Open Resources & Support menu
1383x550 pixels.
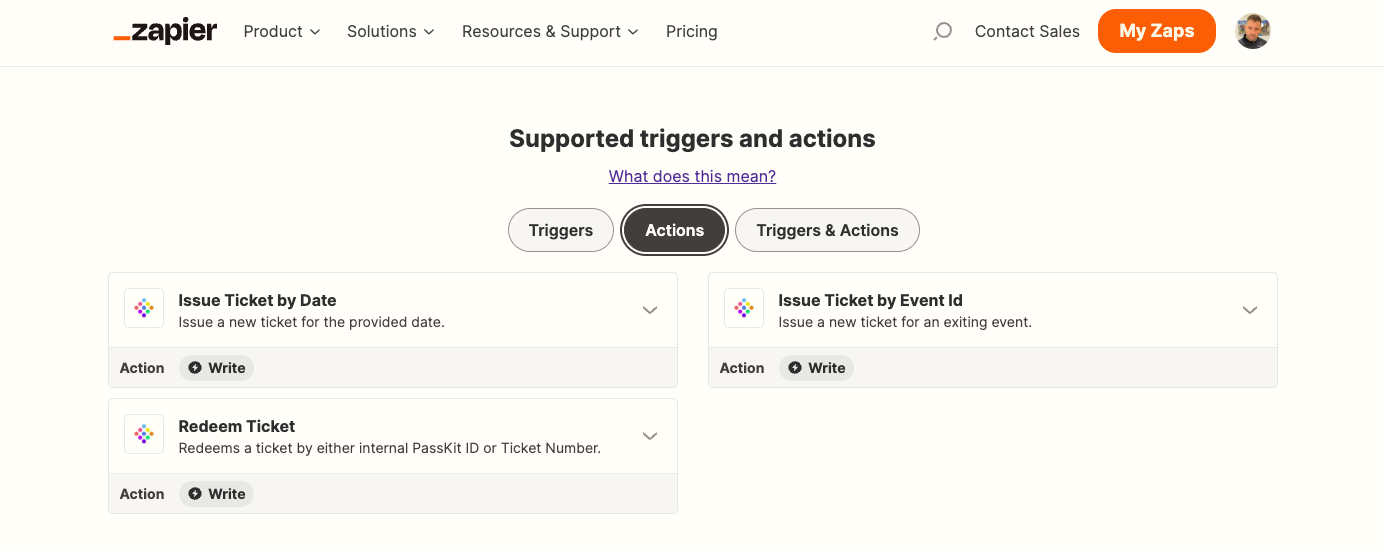coord(550,32)
